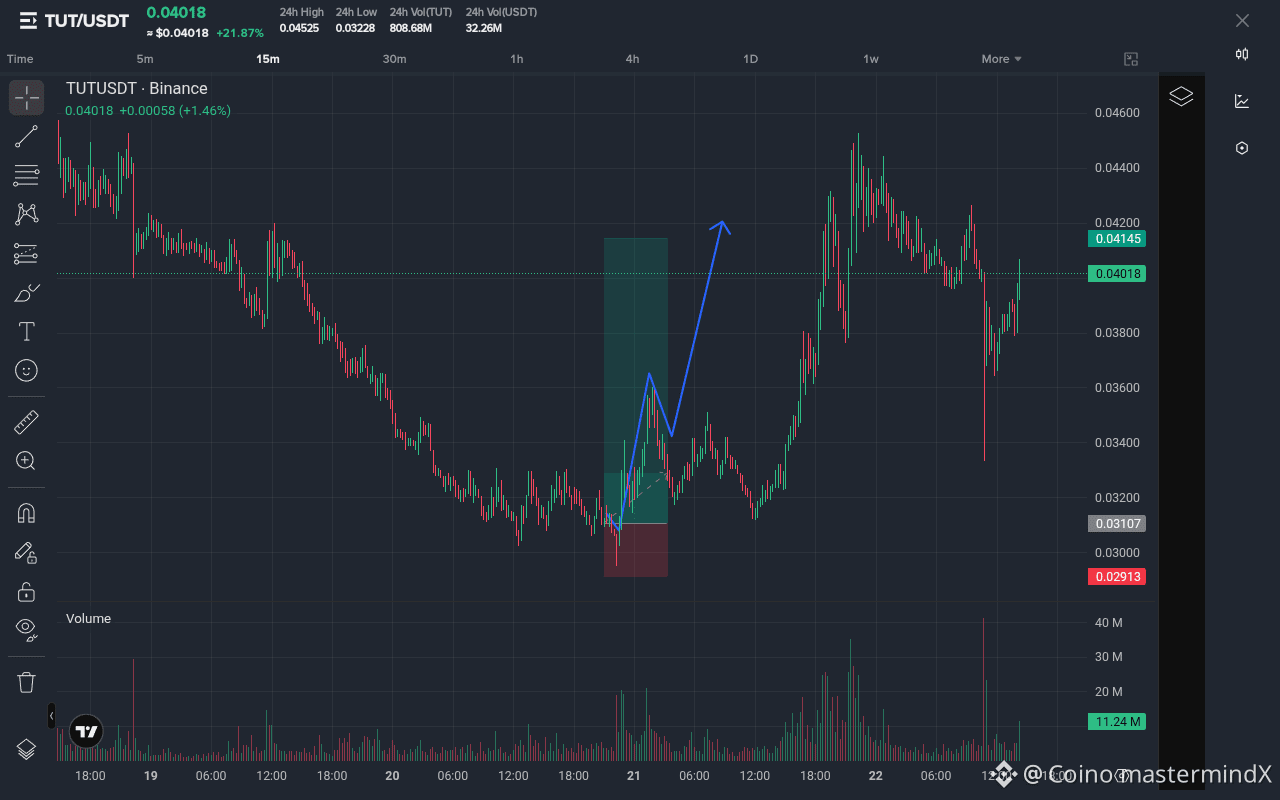Screen dimensions: 1280x800
Task: Open the layers panel icon at right
Action: pyautogui.click(x=1181, y=96)
